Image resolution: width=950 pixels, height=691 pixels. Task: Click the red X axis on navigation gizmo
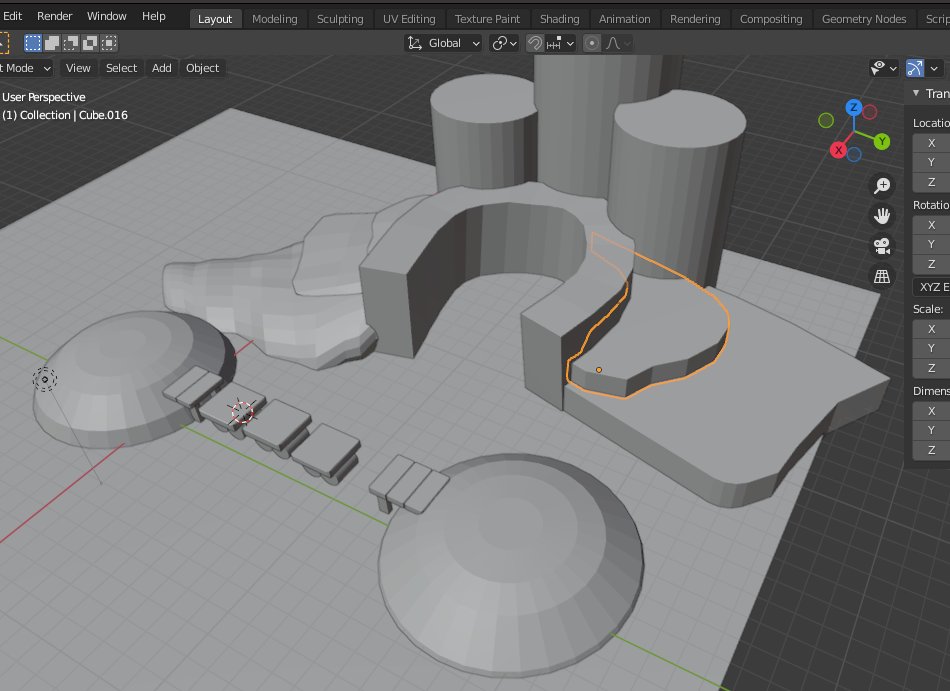838,150
